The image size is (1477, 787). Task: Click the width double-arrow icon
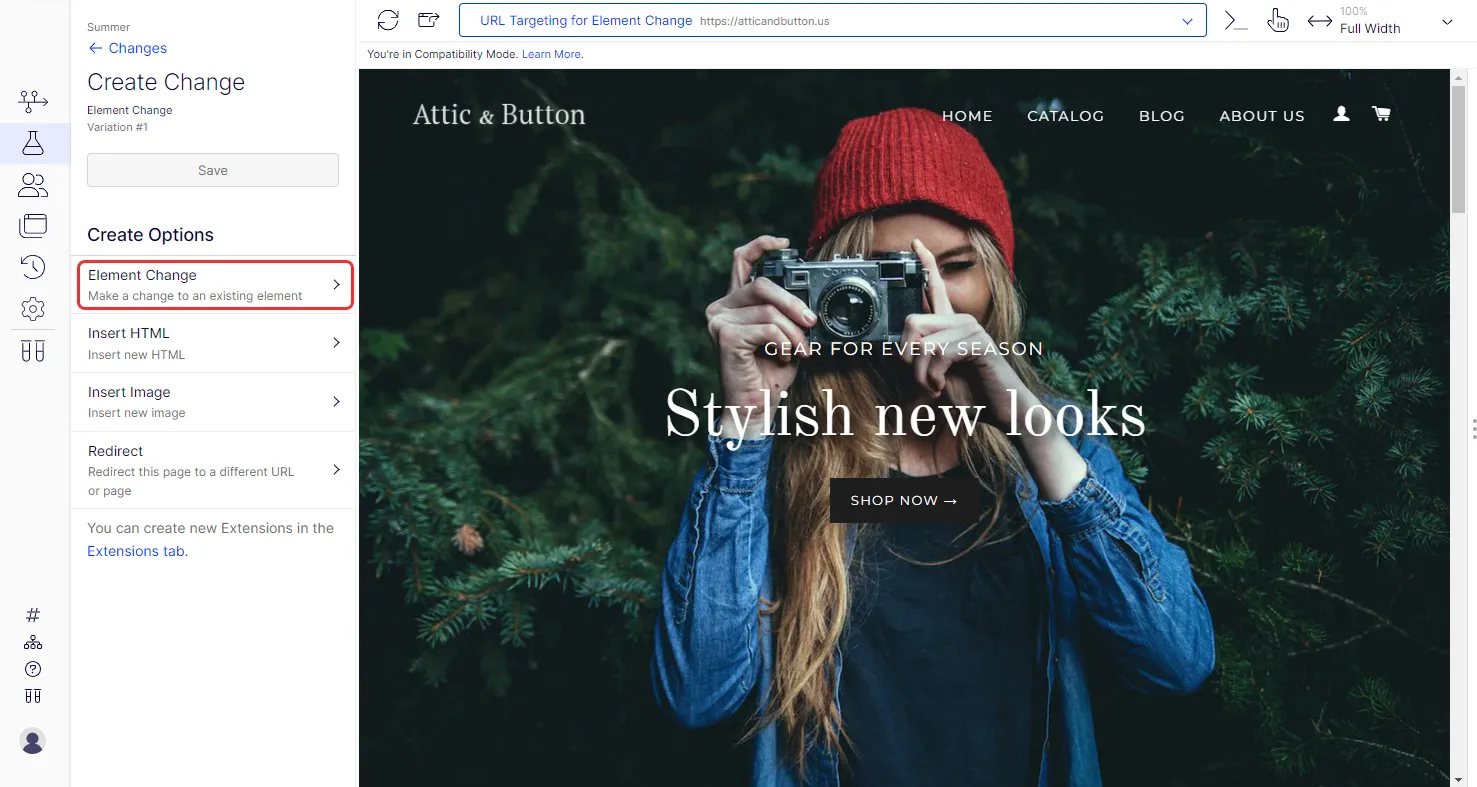point(1320,21)
